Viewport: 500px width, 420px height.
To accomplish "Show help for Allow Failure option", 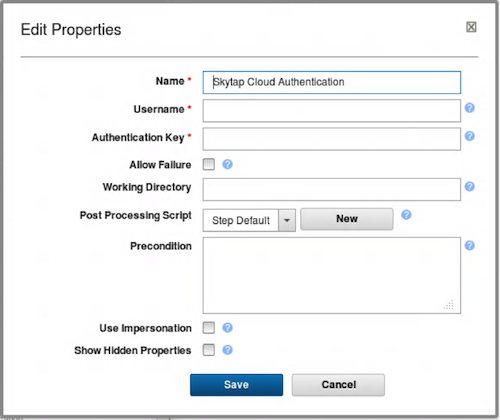I will click(x=227, y=164).
